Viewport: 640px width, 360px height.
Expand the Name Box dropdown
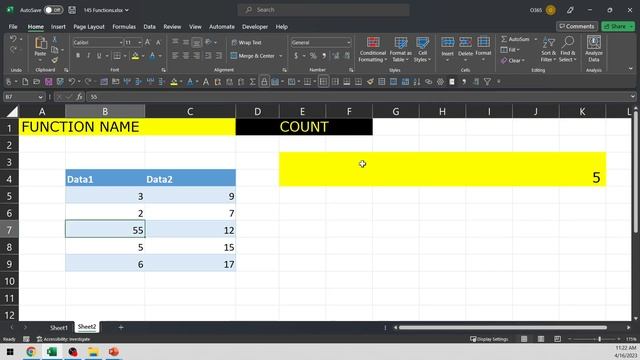point(40,97)
